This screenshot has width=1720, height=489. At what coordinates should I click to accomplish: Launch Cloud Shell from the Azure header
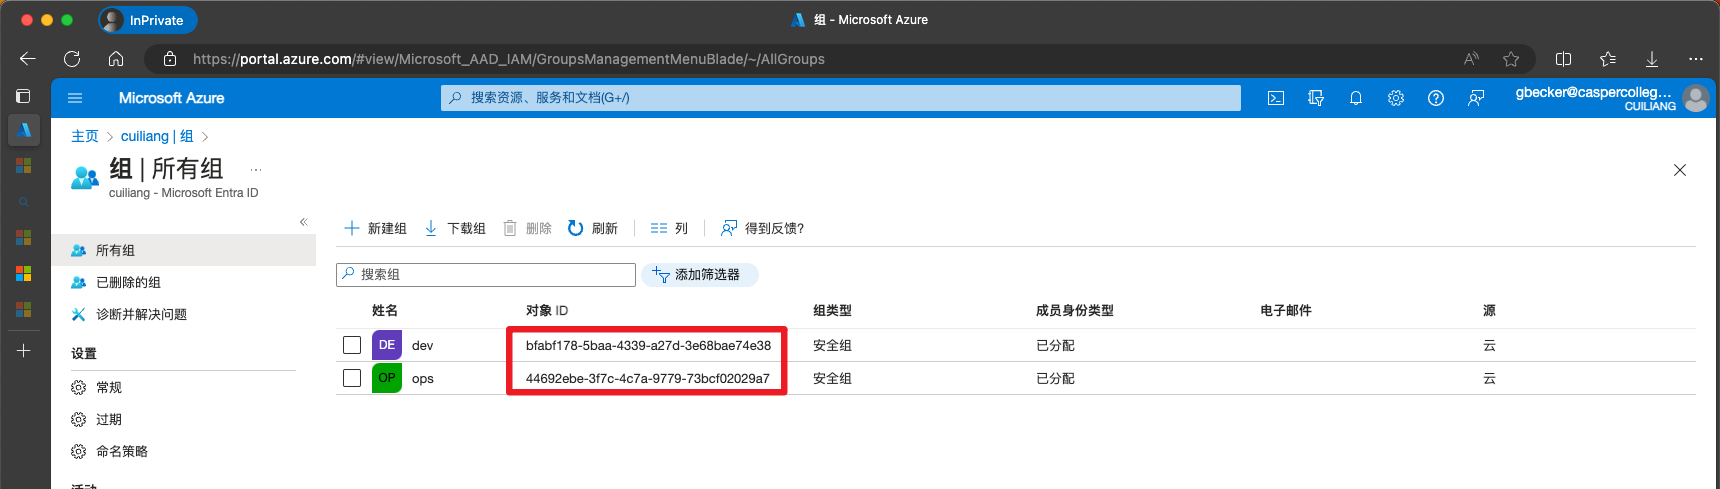(x=1276, y=98)
